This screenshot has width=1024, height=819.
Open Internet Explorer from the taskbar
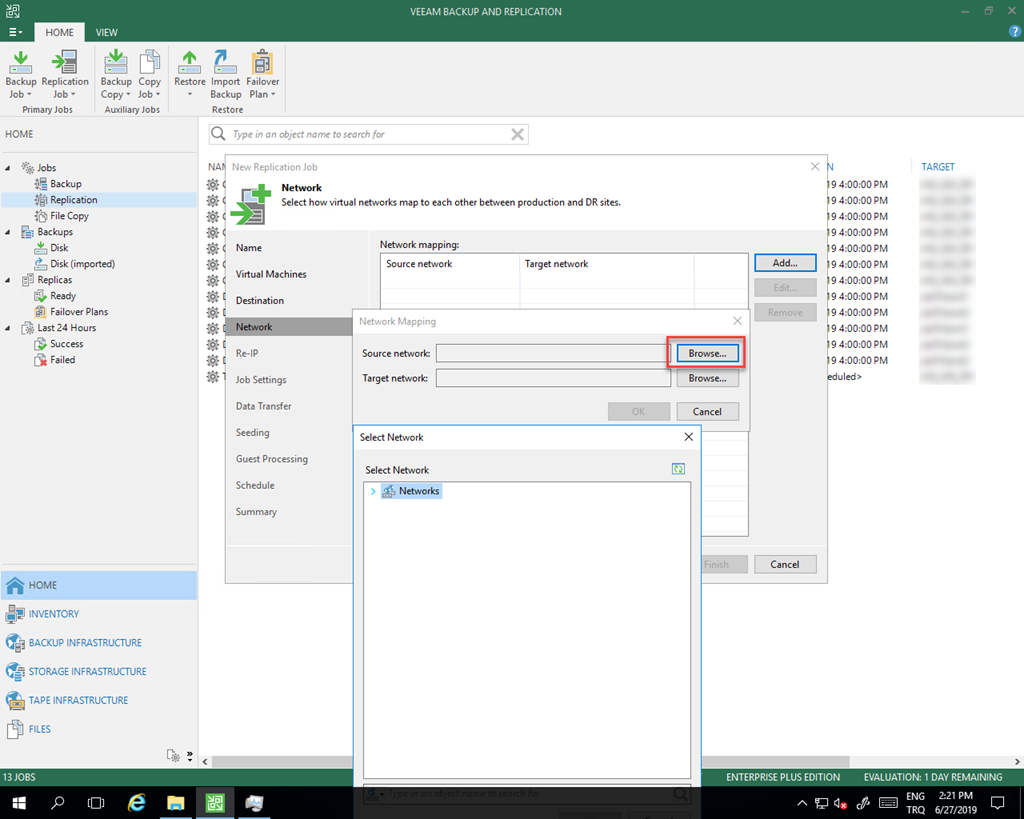point(136,803)
